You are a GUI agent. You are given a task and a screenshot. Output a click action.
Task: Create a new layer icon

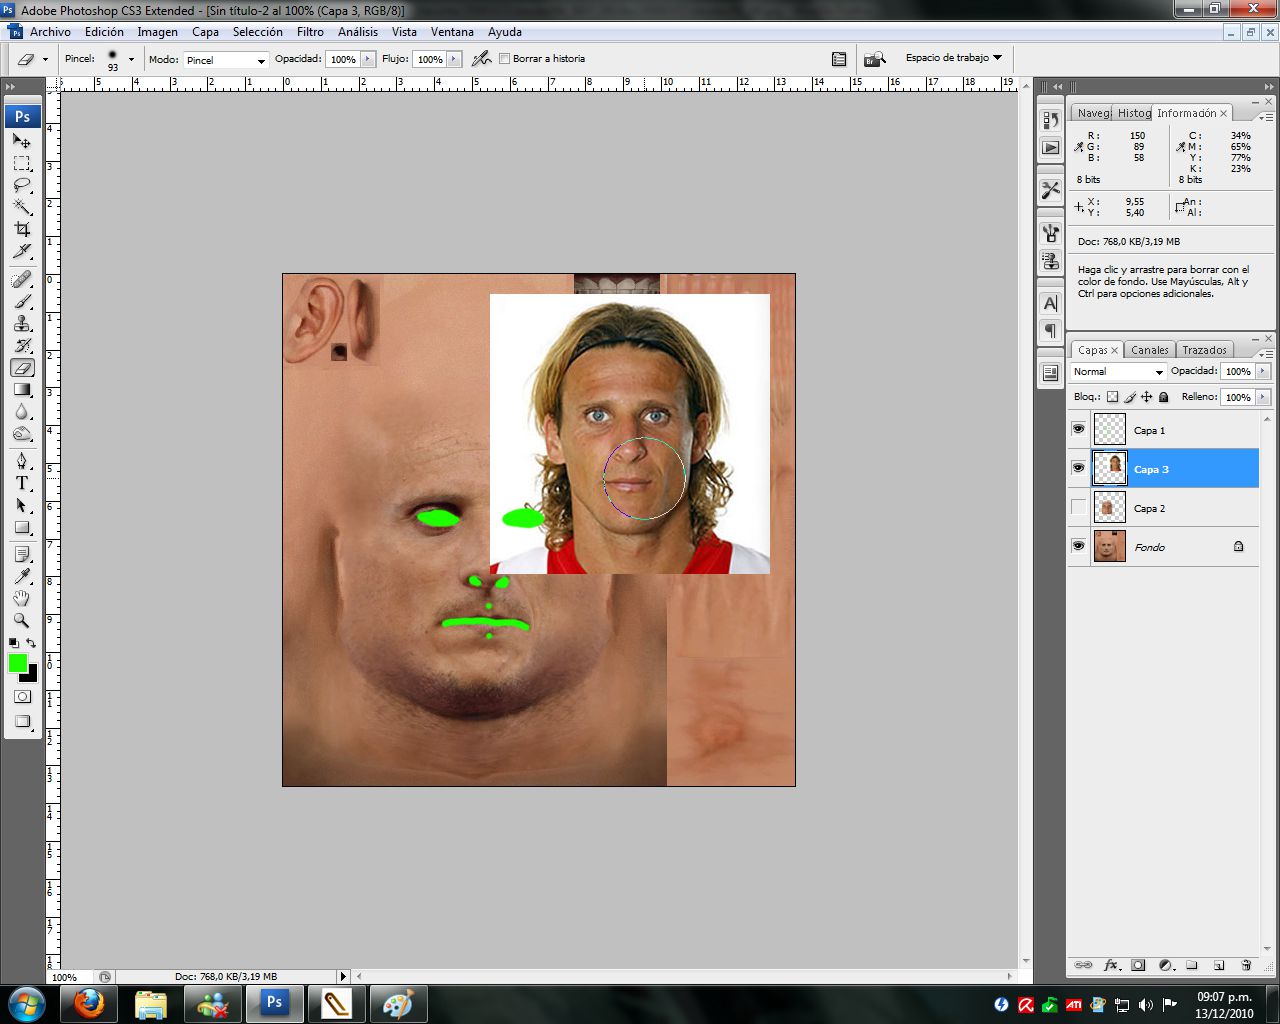pos(1219,965)
